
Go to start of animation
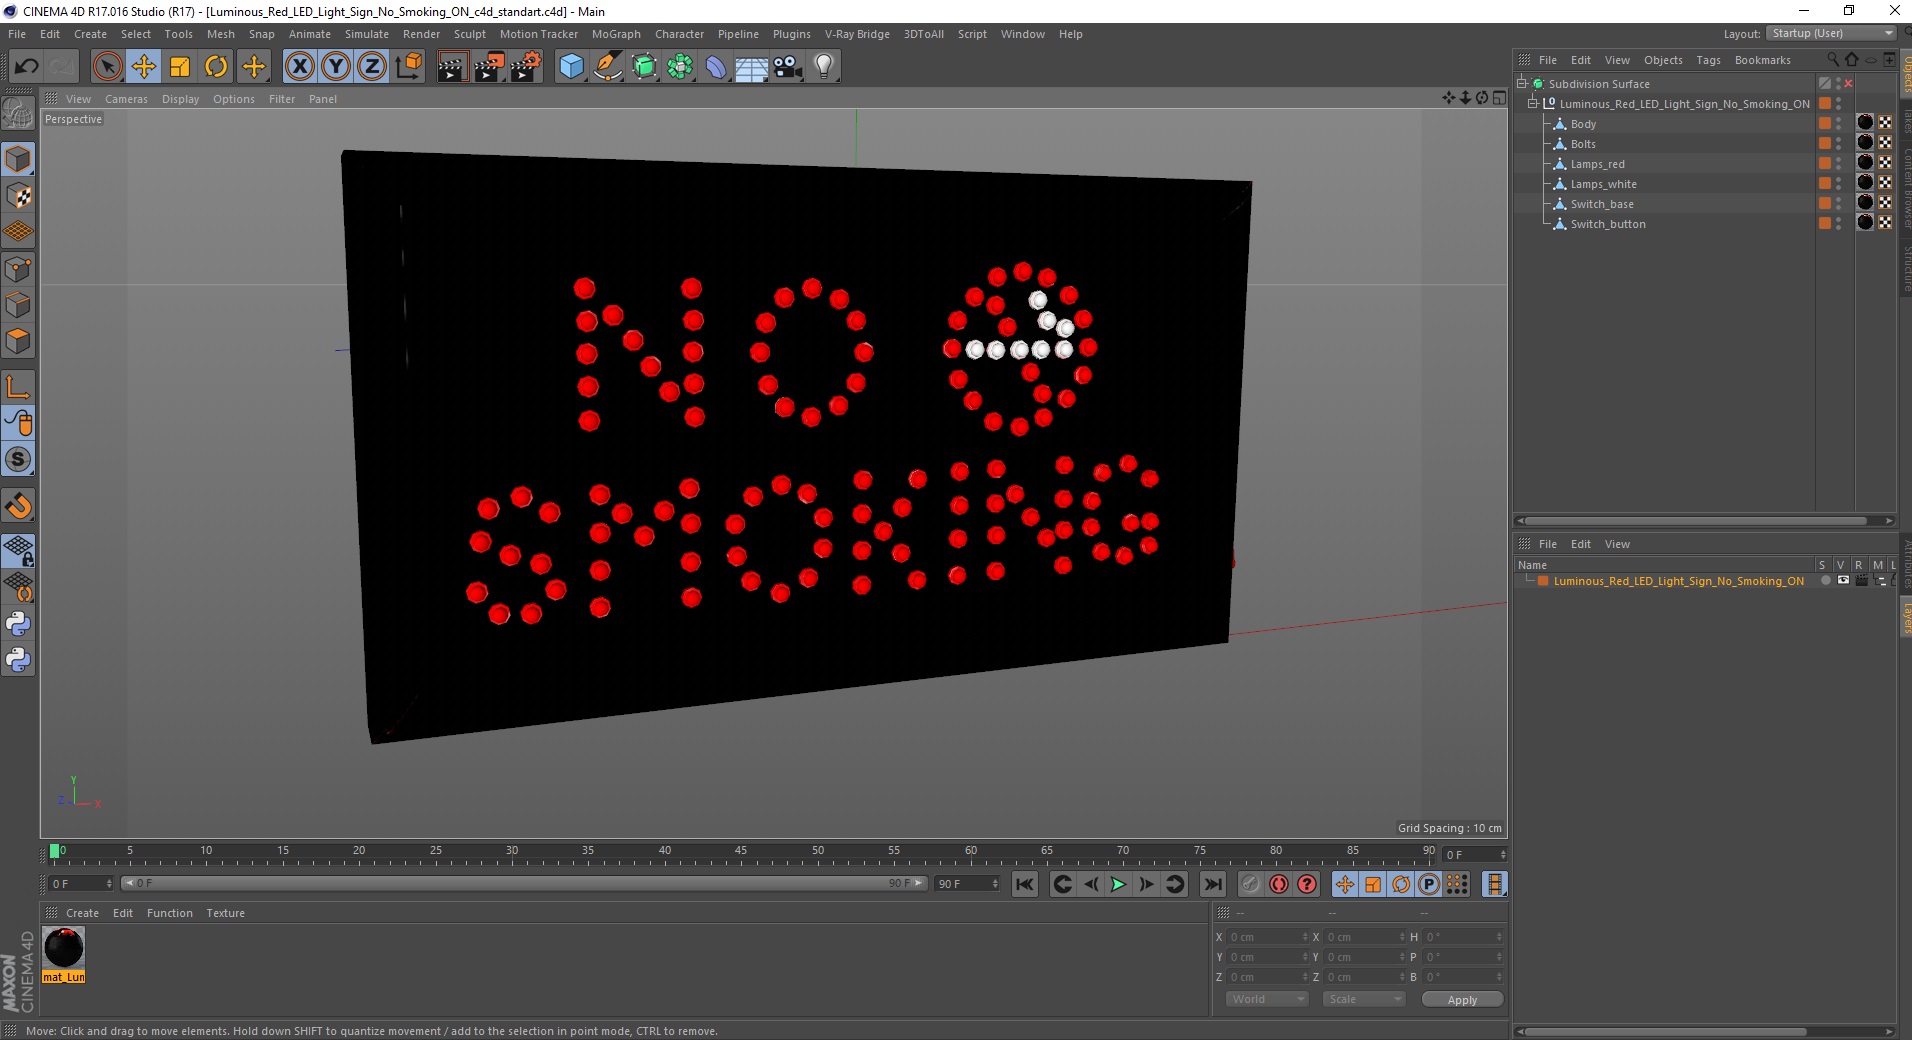coord(1025,884)
